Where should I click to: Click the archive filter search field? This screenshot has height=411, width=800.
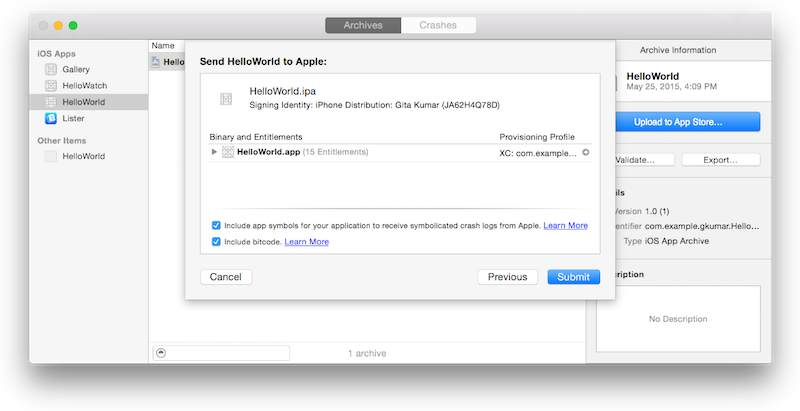tap(221, 353)
